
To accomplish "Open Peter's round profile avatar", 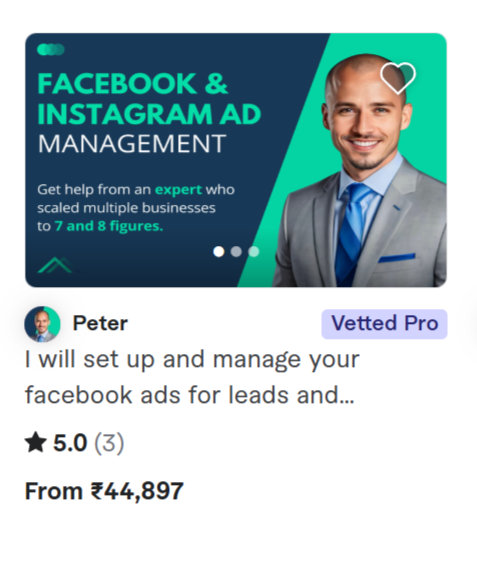I will pyautogui.click(x=42, y=324).
